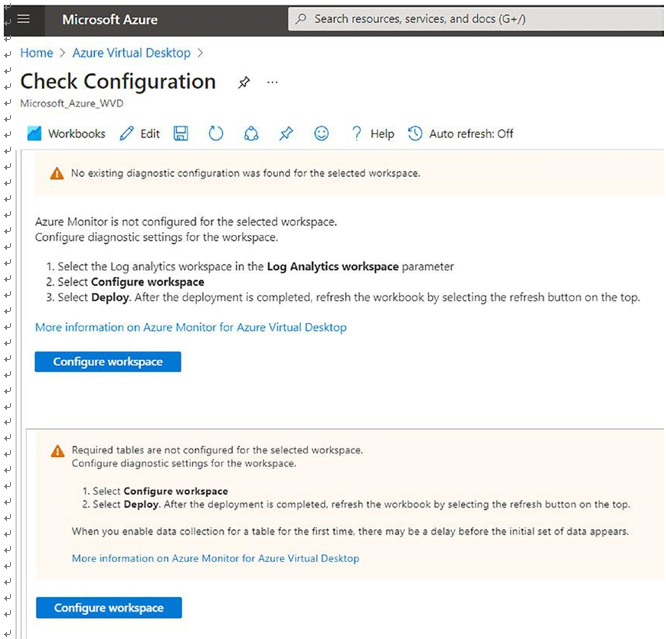
Task: Pin workbook using toolbar pin icon
Action: point(286,133)
